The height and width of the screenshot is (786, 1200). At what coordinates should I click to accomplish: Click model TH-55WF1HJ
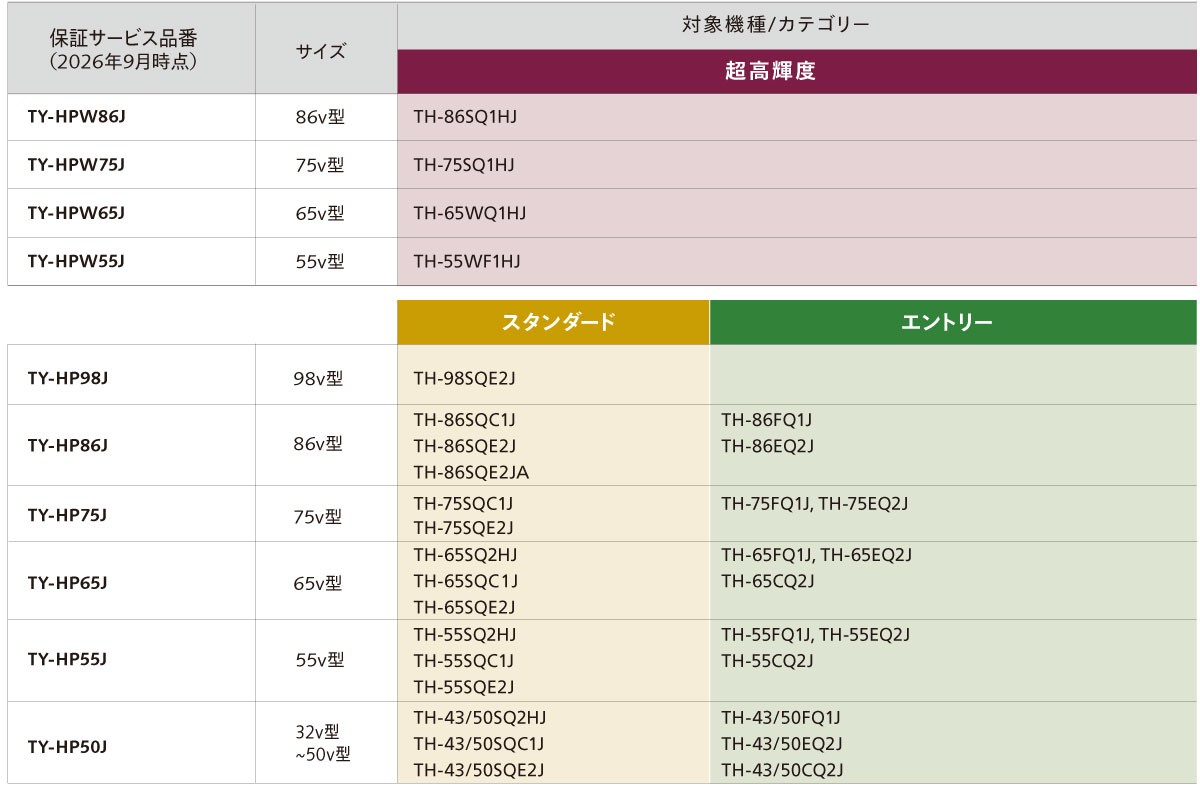click(x=467, y=261)
